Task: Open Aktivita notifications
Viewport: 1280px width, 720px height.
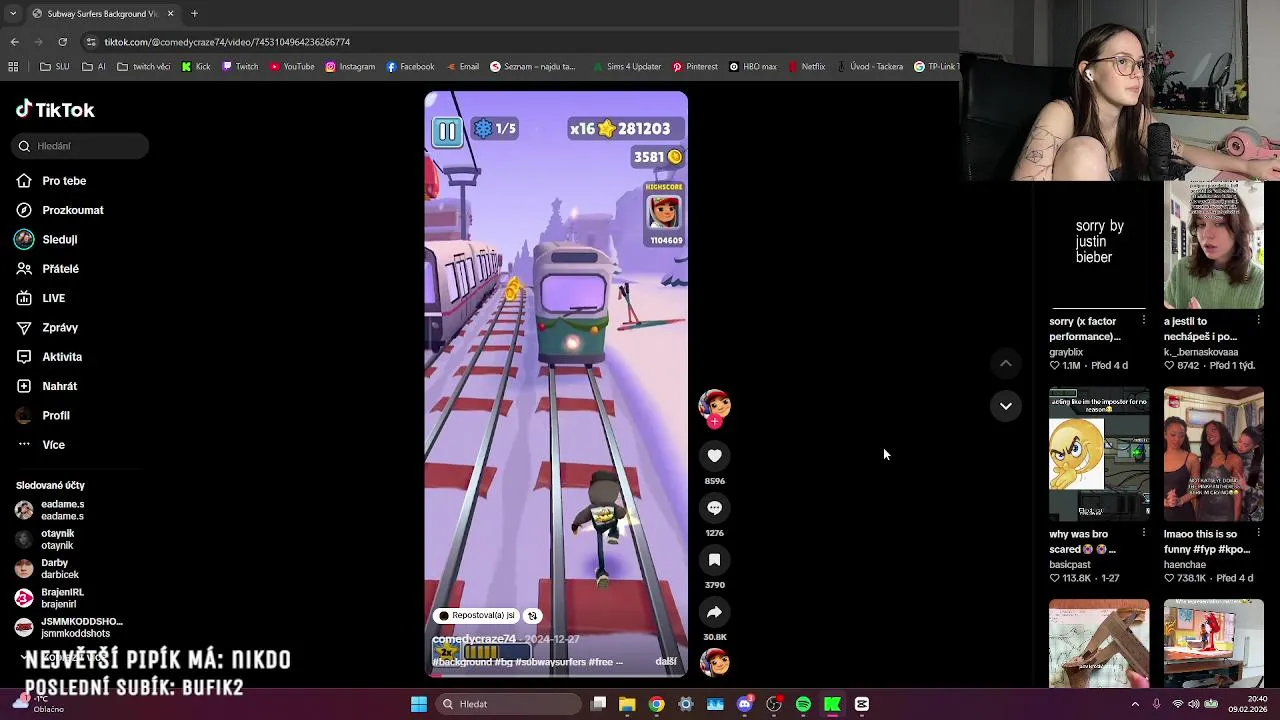Action: tap(49, 357)
